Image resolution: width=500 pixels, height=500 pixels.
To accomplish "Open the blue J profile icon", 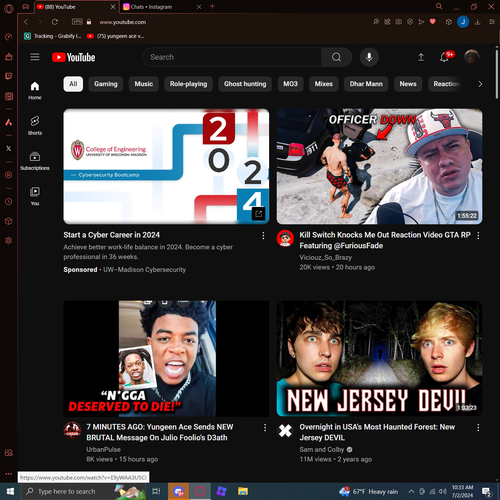I will pyautogui.click(x=463, y=22).
